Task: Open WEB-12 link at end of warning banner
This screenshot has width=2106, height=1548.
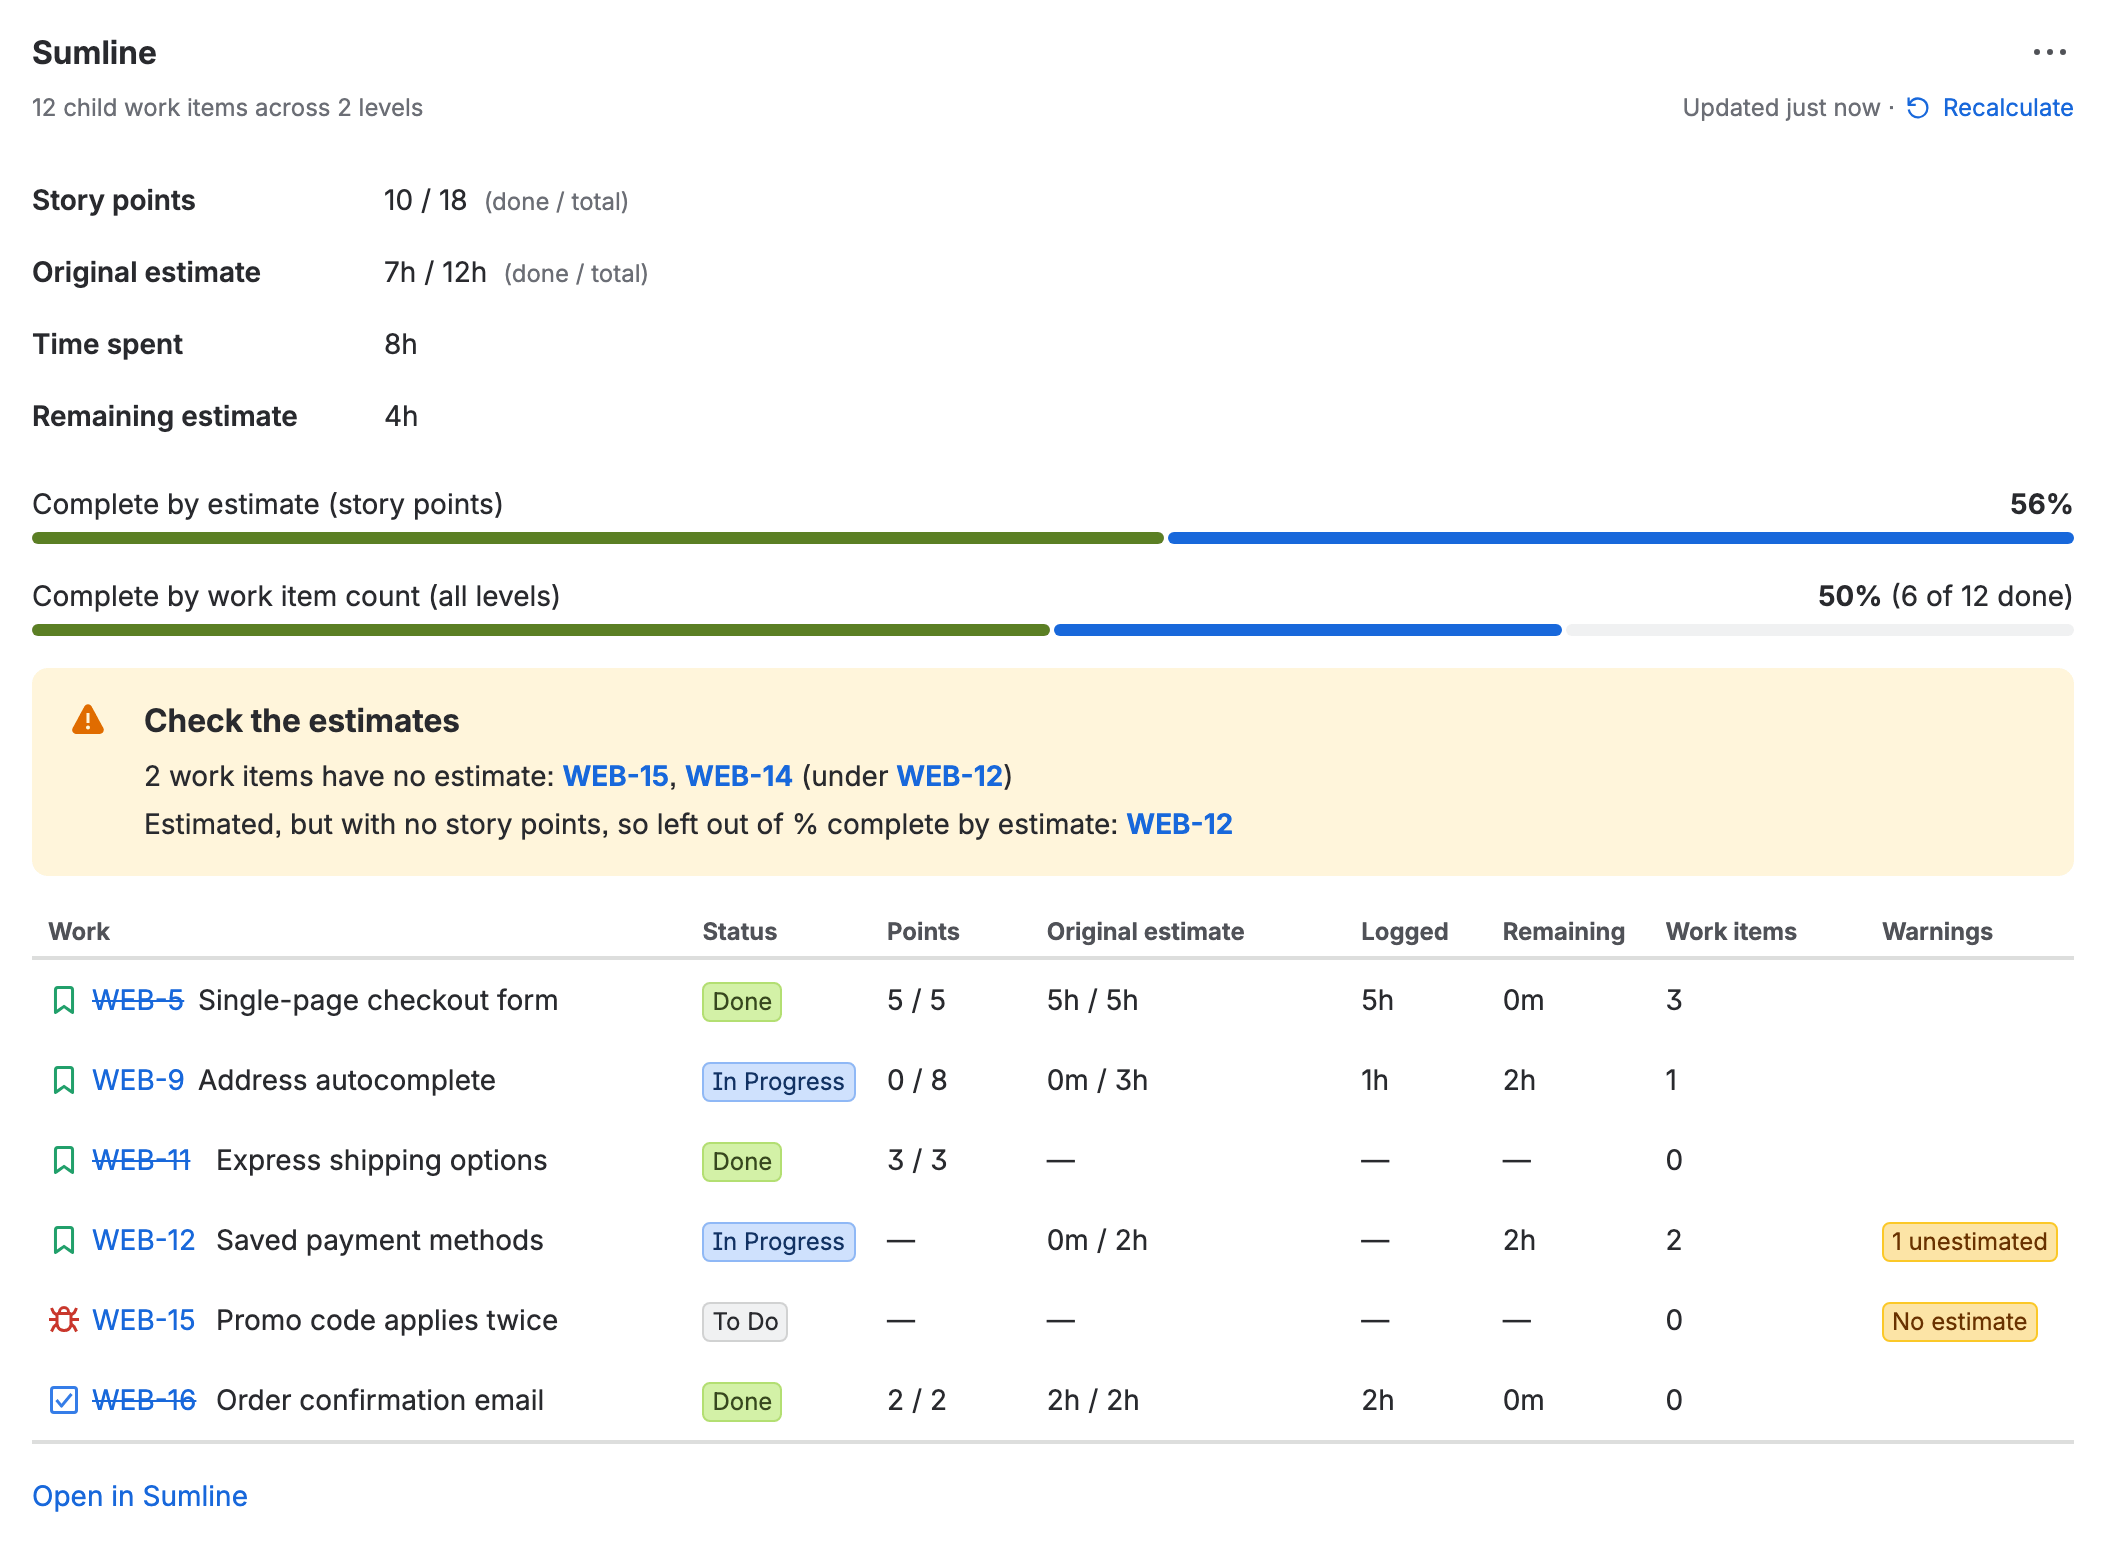Action: coord(1179,824)
